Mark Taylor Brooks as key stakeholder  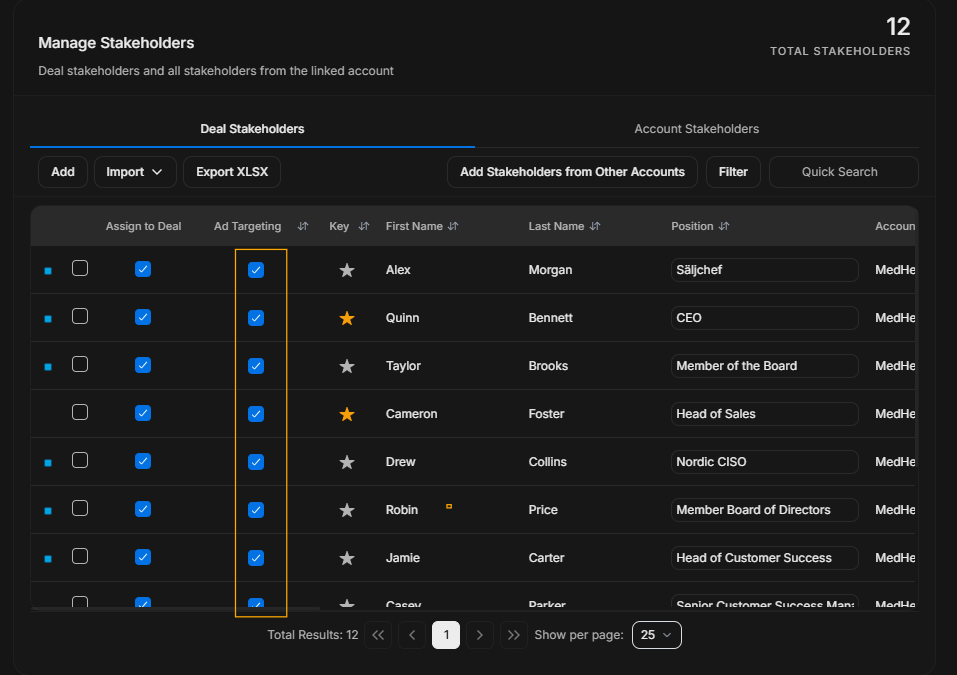point(347,366)
